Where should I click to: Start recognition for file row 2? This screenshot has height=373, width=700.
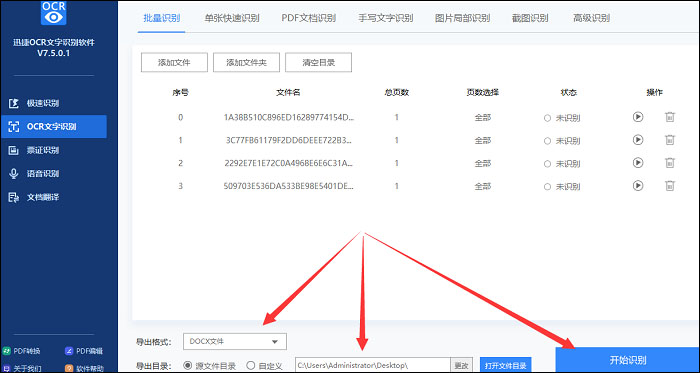click(638, 162)
